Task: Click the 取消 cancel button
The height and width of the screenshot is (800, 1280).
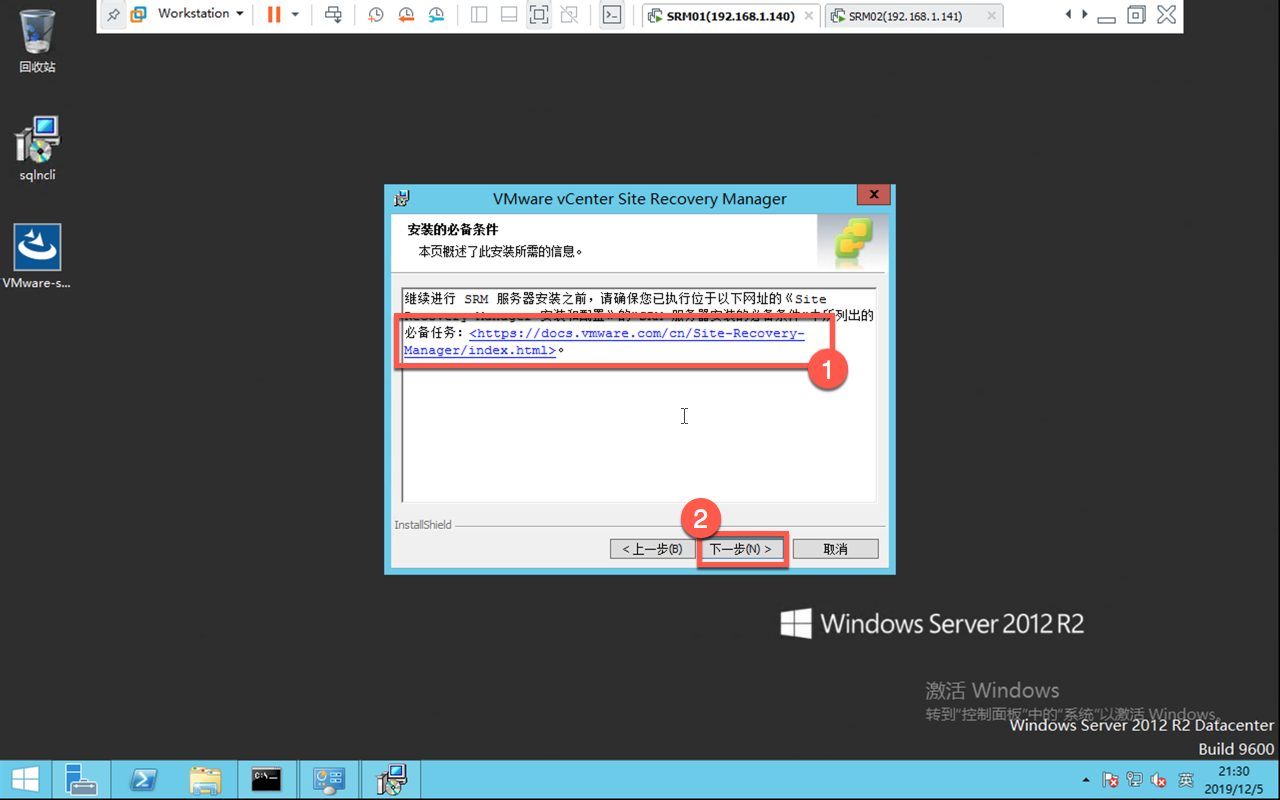Action: coord(835,549)
